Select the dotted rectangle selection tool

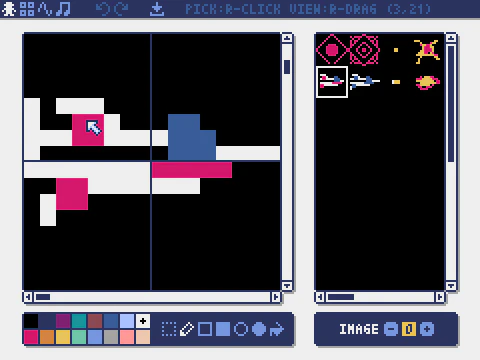pyautogui.click(x=169, y=329)
